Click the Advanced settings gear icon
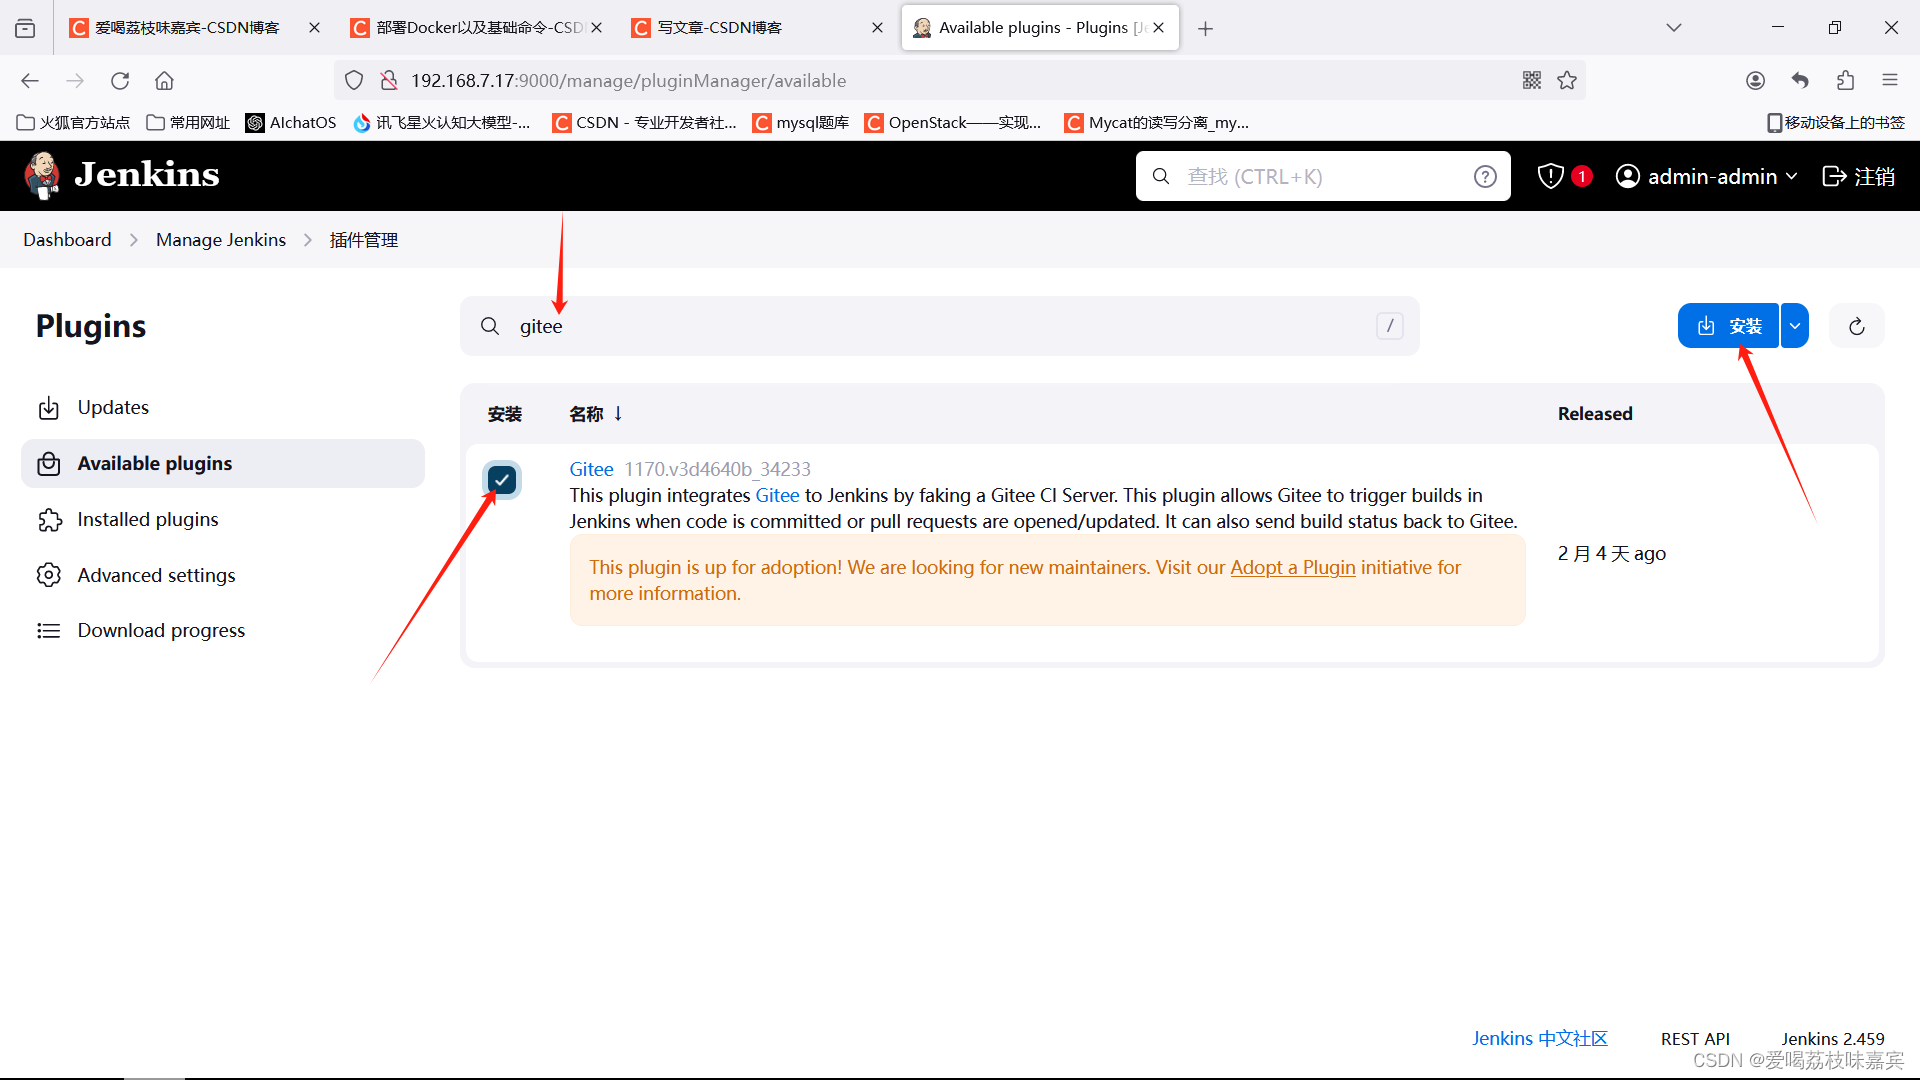This screenshot has width=1920, height=1080. (48, 575)
